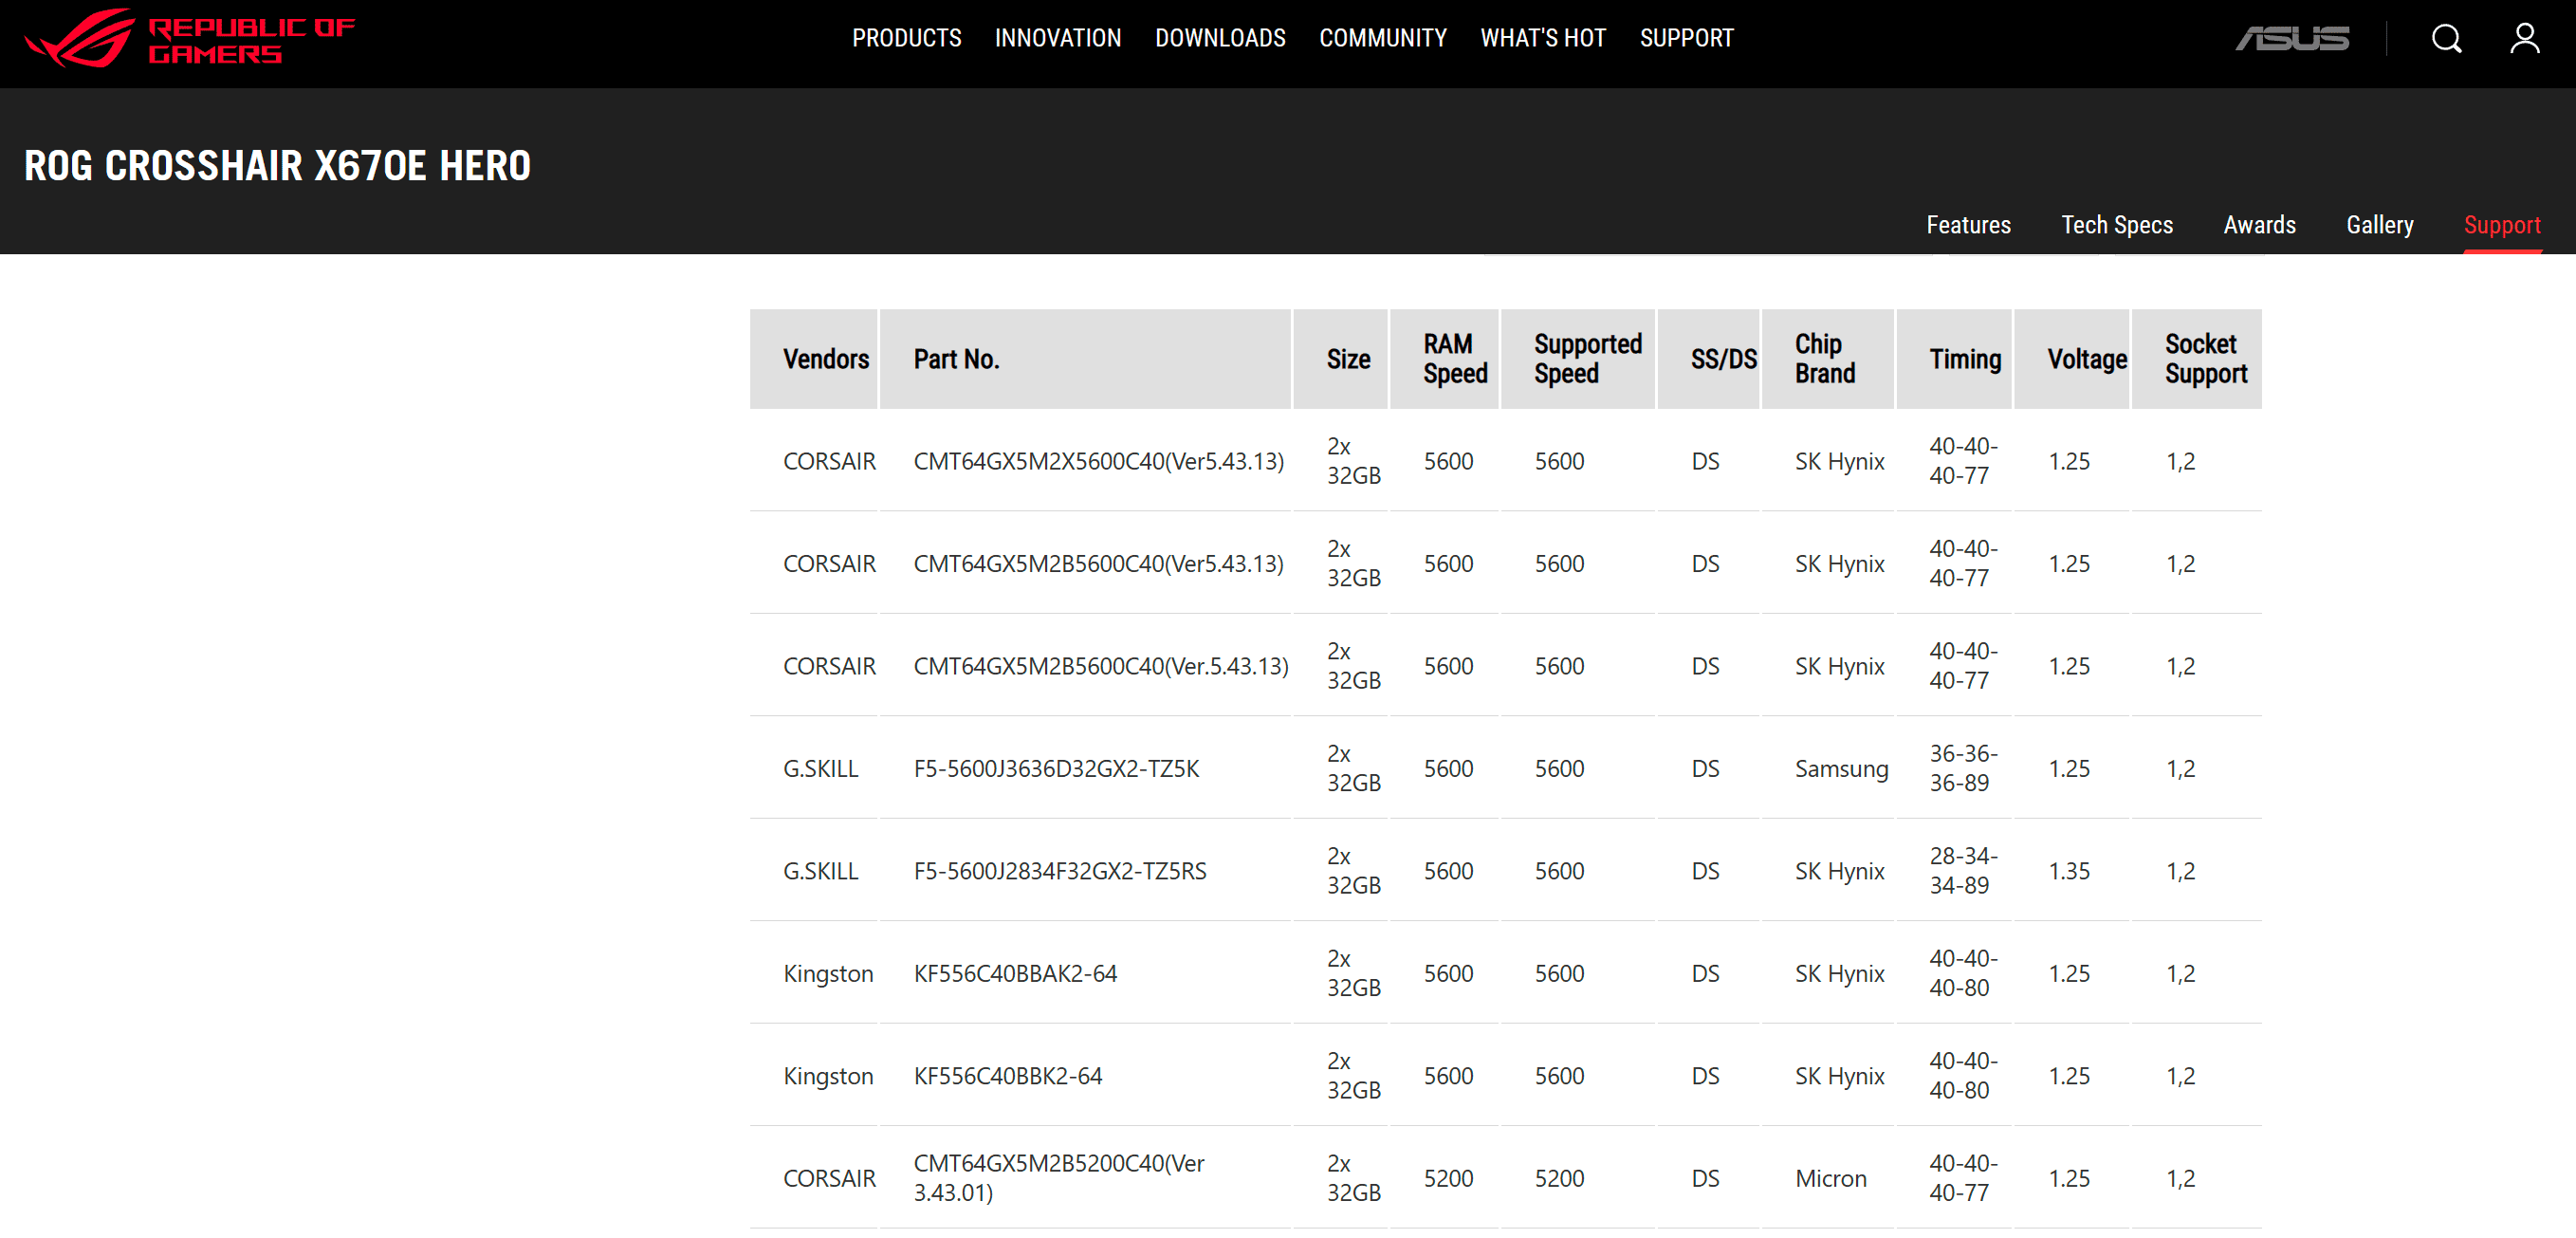Open the WHAT'S HOT menu
Image resolution: width=2576 pixels, height=1238 pixels.
pyautogui.click(x=1542, y=38)
